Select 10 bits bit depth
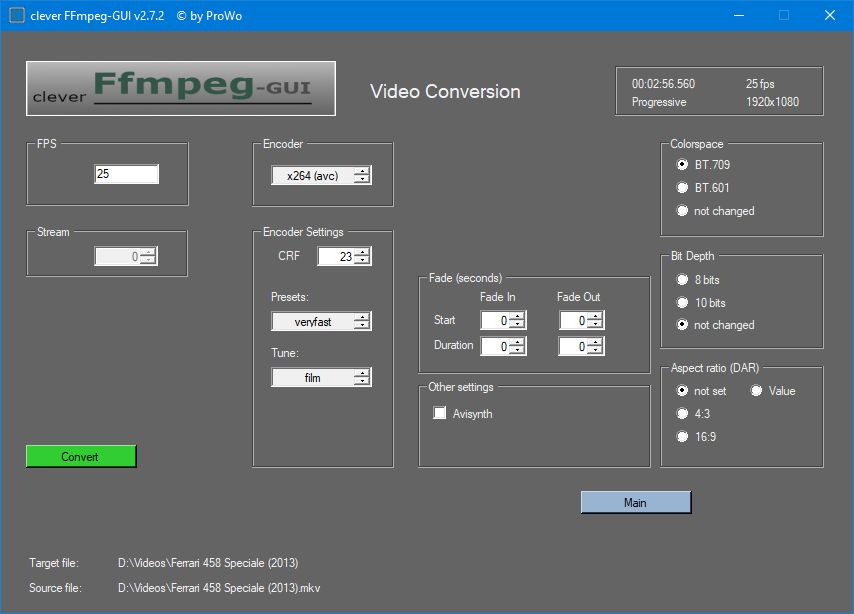Screen dimensions: 854x614 coord(683,303)
